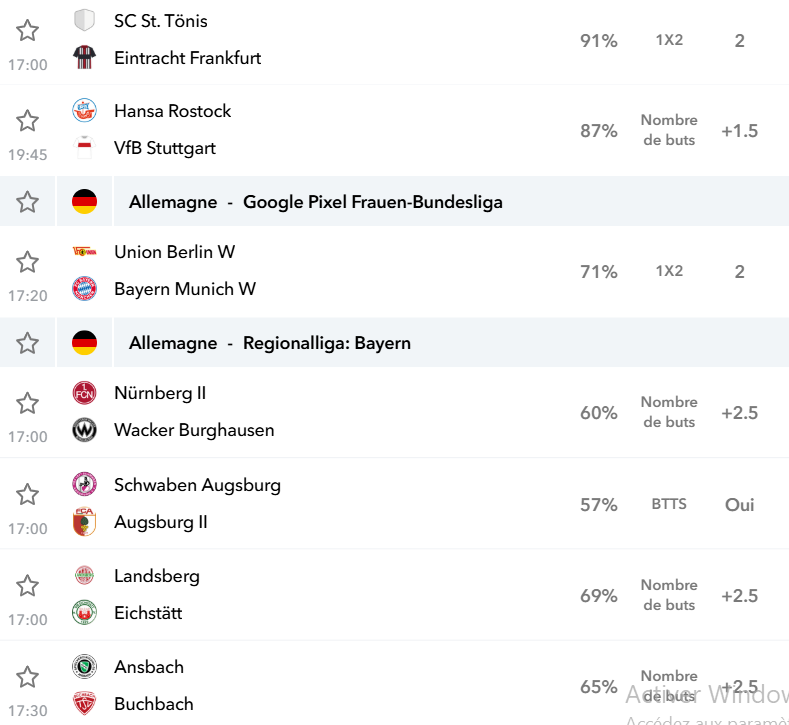Image resolution: width=789 pixels, height=725 pixels.
Task: Open the Regionalliga: Bayern league link
Action: pos(327,343)
